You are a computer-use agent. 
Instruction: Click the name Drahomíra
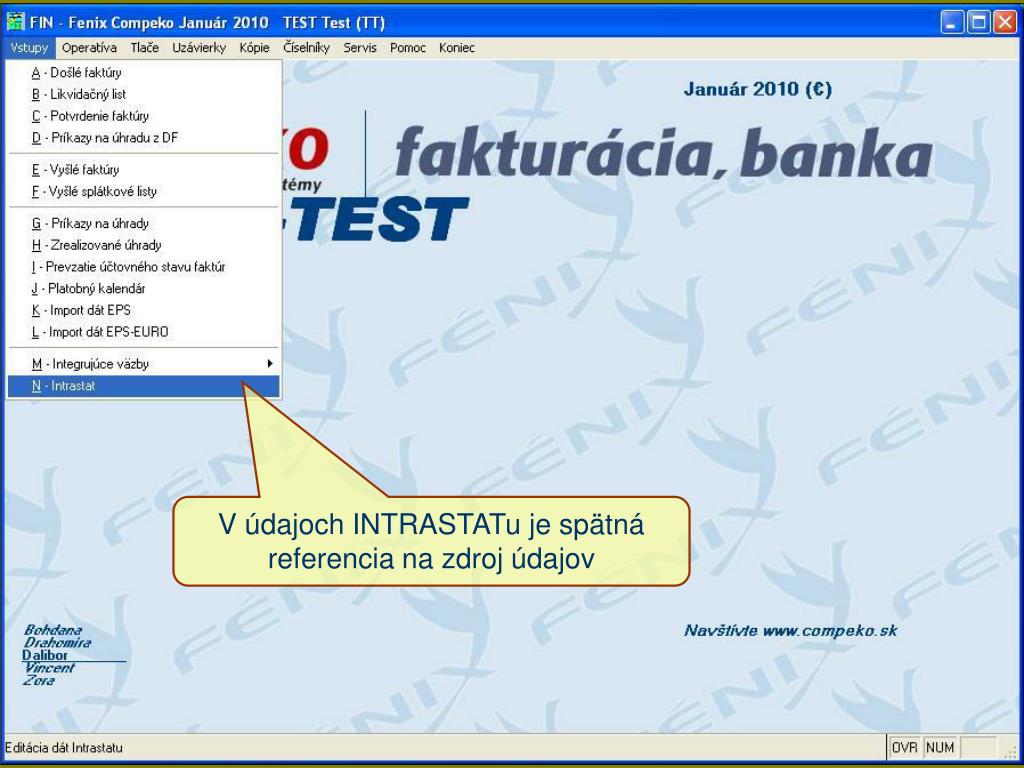57,643
